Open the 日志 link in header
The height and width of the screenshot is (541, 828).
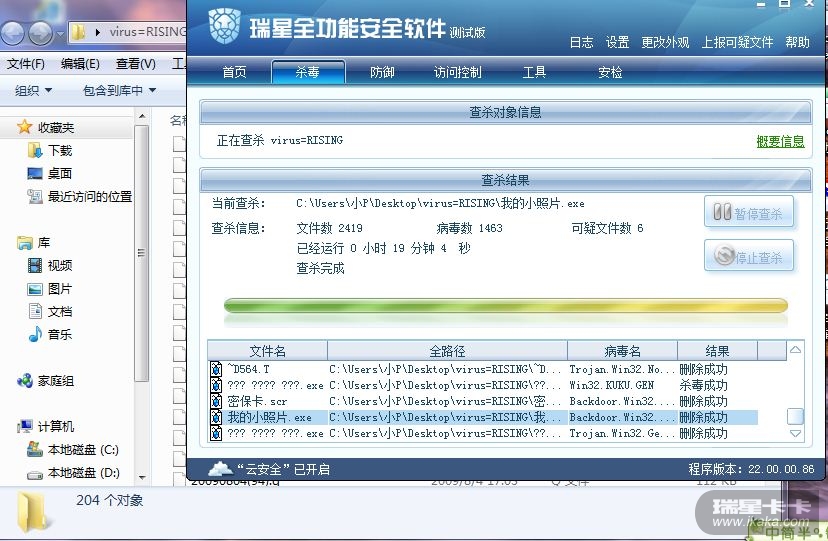point(581,42)
